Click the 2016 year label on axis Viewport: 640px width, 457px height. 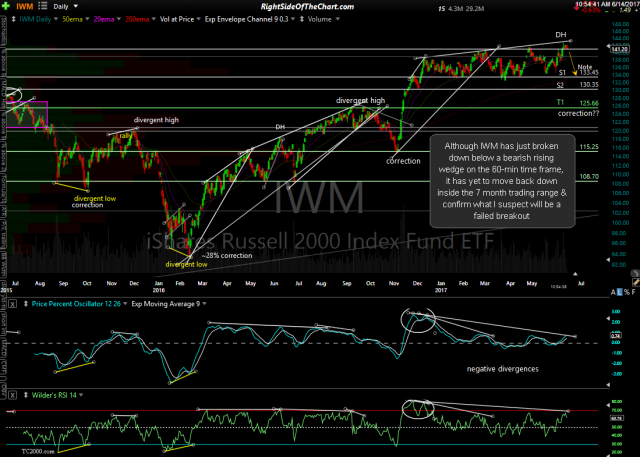[x=158, y=290]
